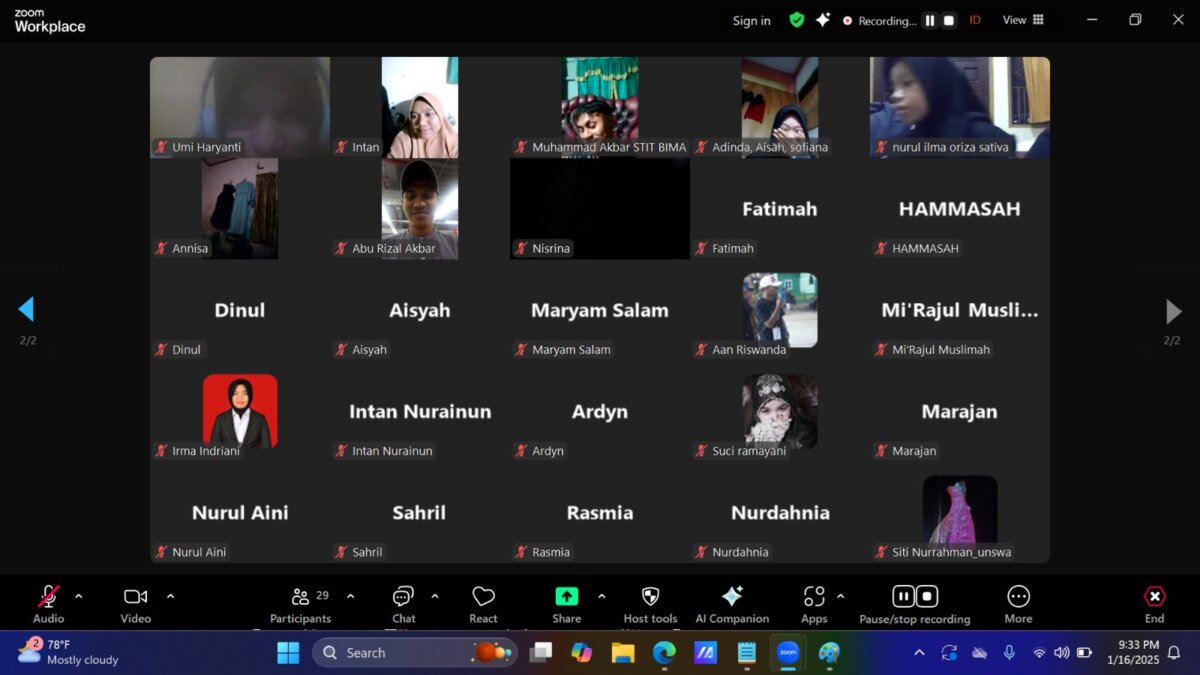This screenshot has height=675, width=1200.
Task: End the meeting
Action: [x=1154, y=604]
